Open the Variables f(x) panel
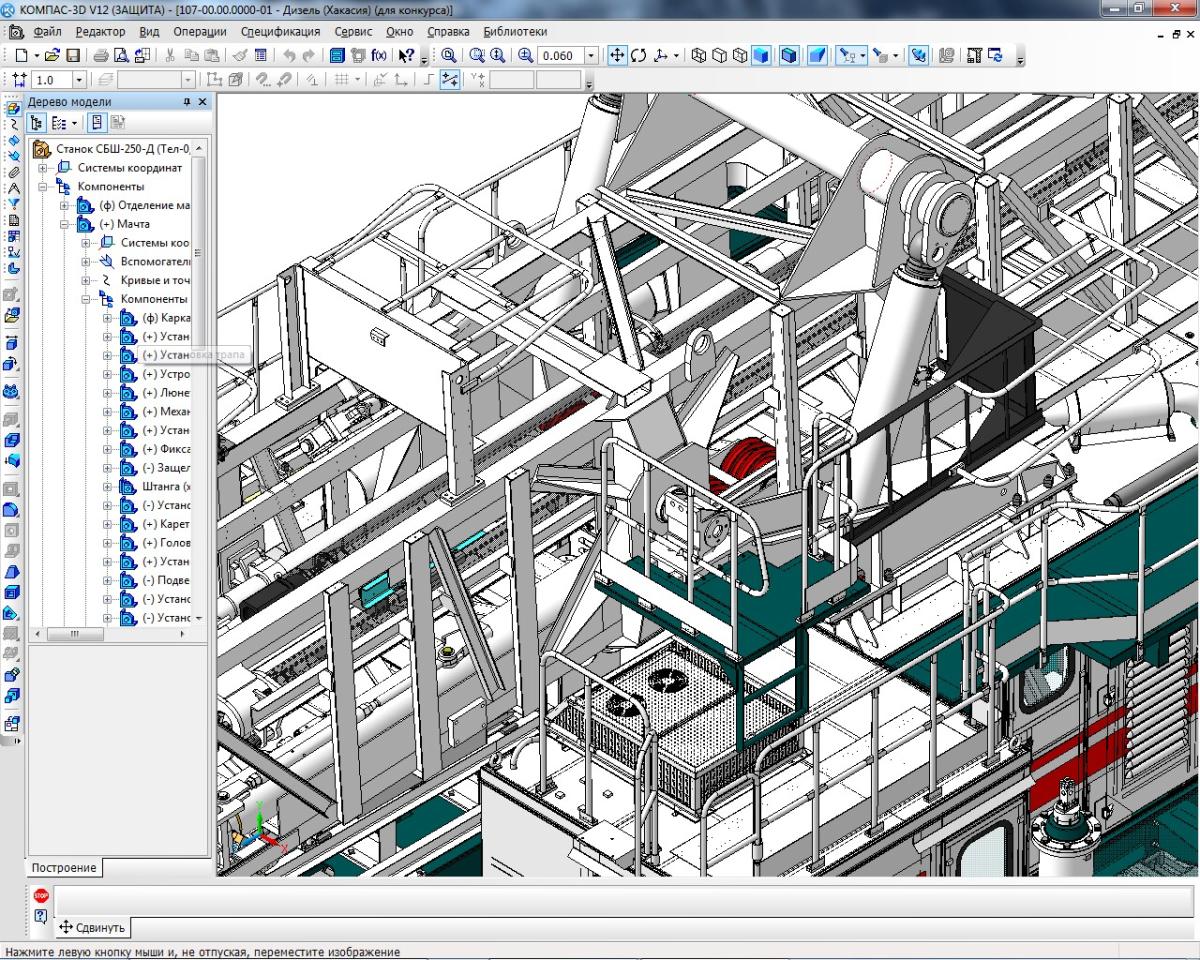Viewport: 1200px width, 960px height. [380, 56]
